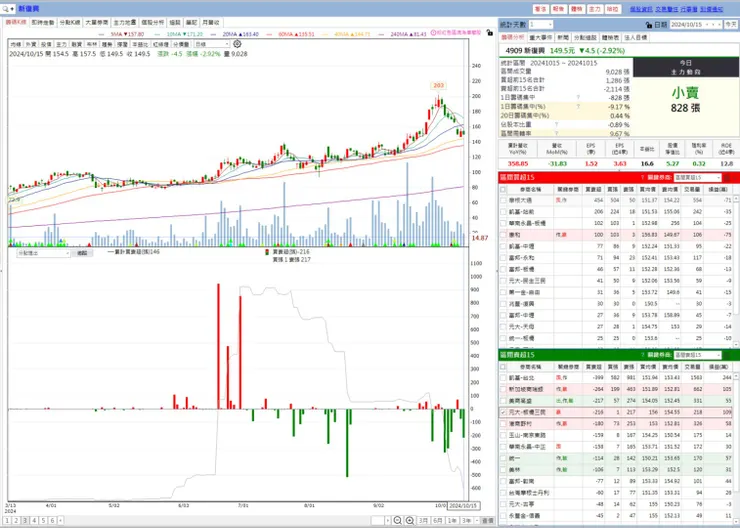Open help question mark in red 買超15 header

(x=642, y=177)
